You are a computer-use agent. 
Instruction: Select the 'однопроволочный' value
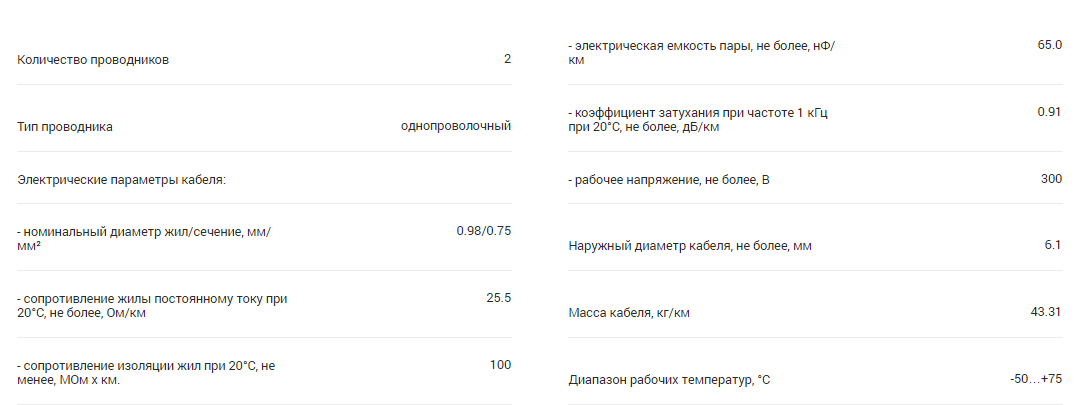[456, 127]
